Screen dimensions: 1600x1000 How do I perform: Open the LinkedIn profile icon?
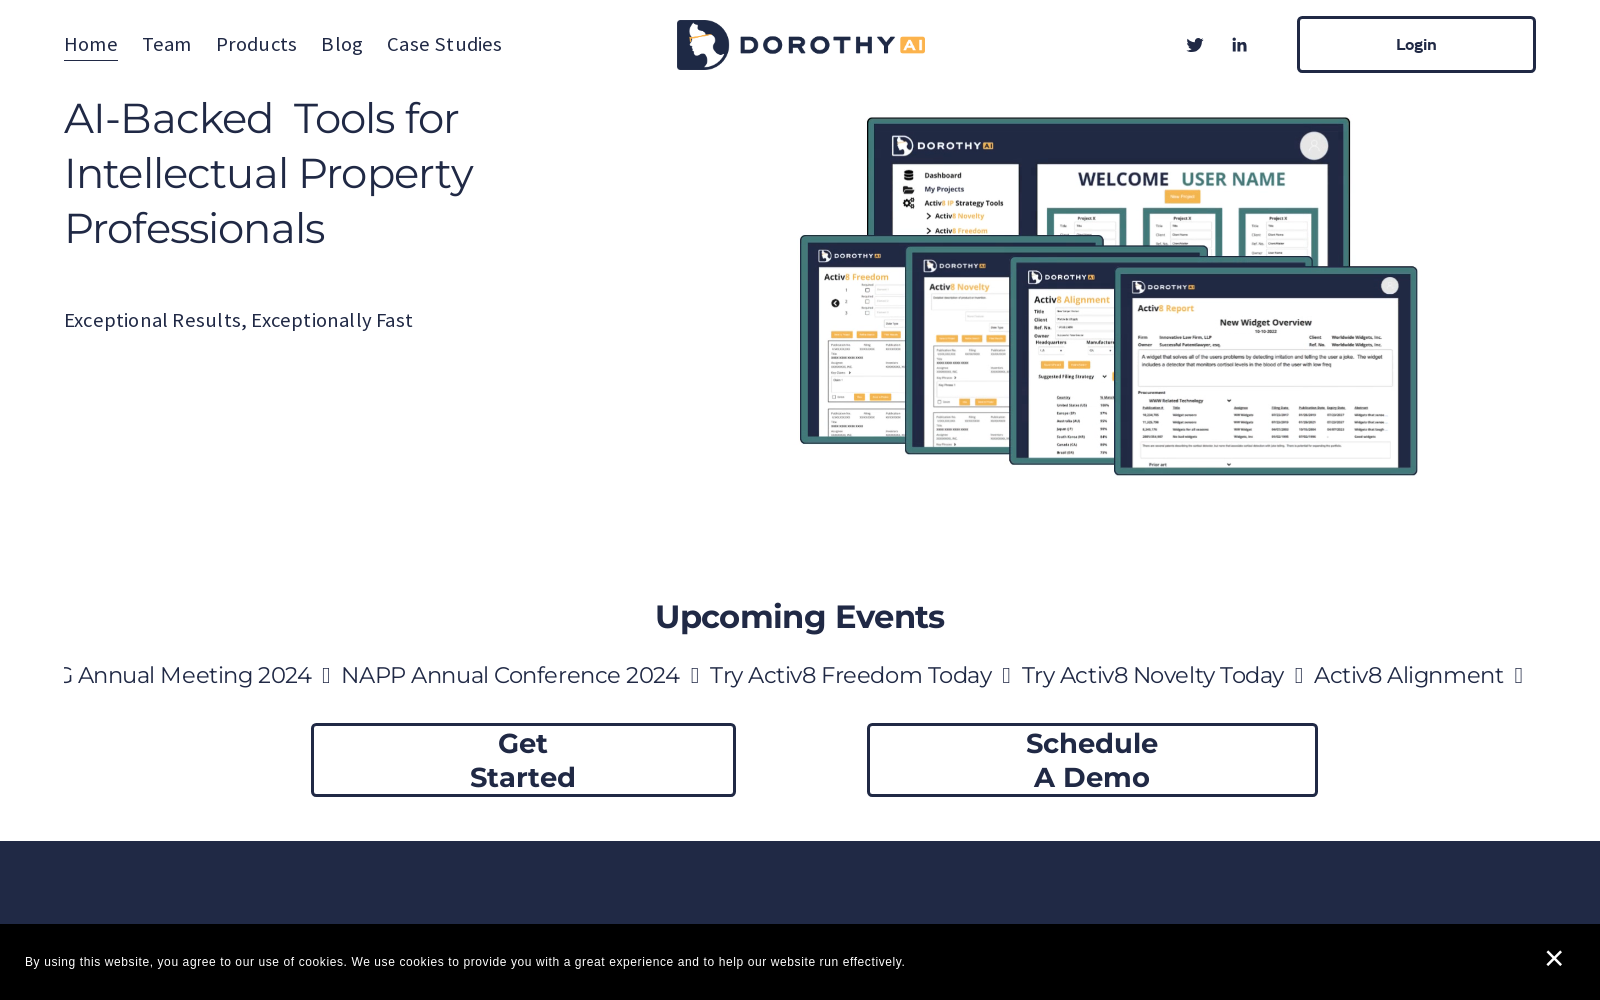point(1239,45)
